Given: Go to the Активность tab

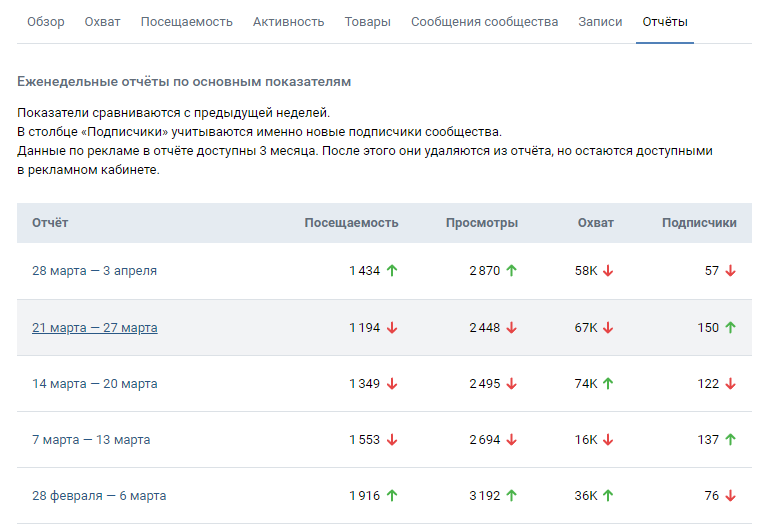Looking at the screenshot, I should pyautogui.click(x=288, y=22).
